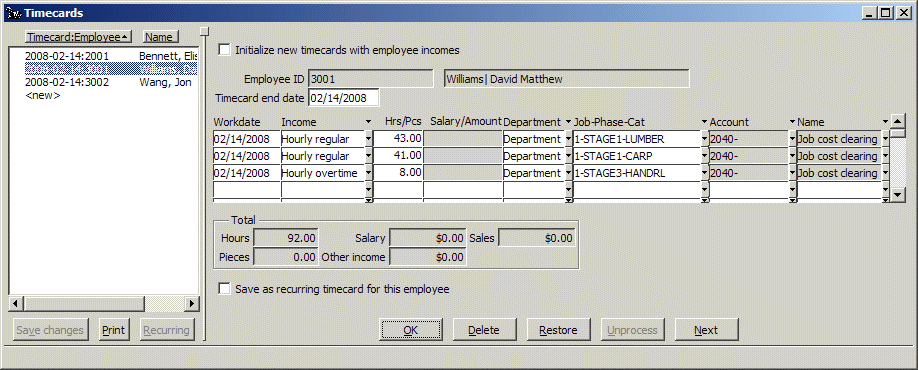Screen dimensions: 918x370
Task: Click the Restore button
Action: pos(559,330)
